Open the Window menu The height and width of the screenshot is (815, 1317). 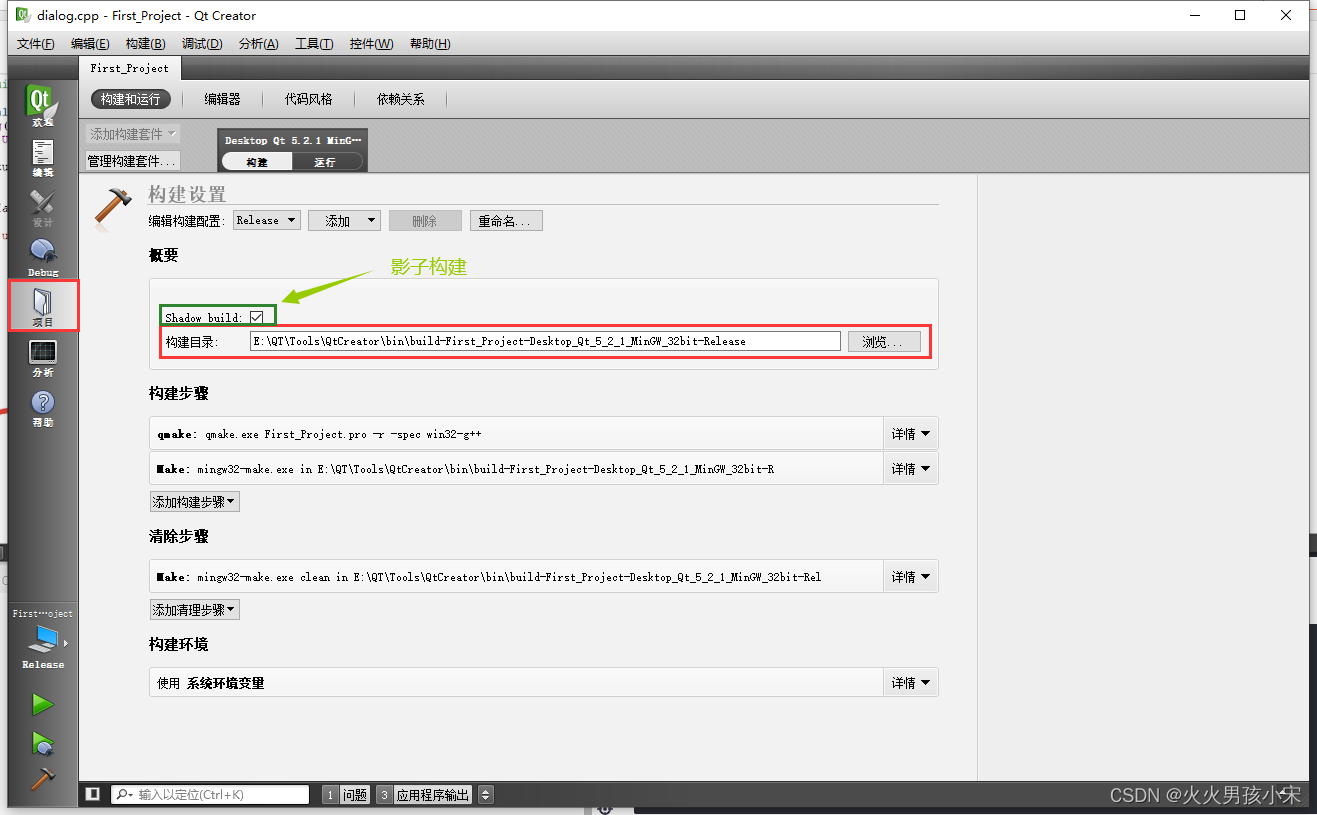coord(371,44)
